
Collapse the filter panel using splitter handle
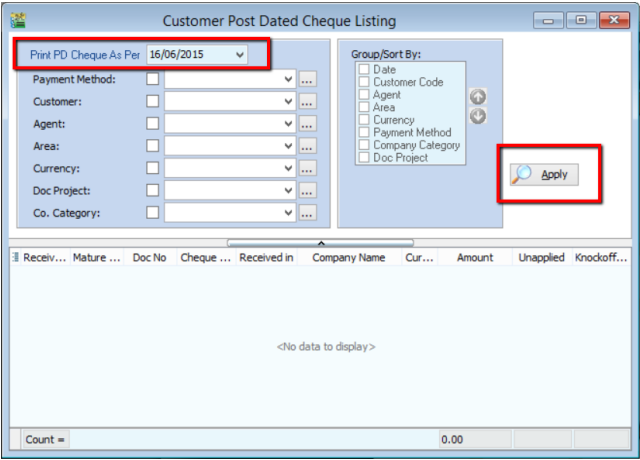point(320,241)
